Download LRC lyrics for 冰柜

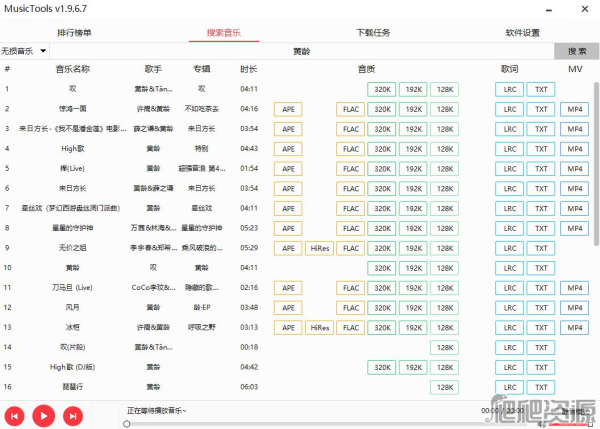pyautogui.click(x=509, y=327)
